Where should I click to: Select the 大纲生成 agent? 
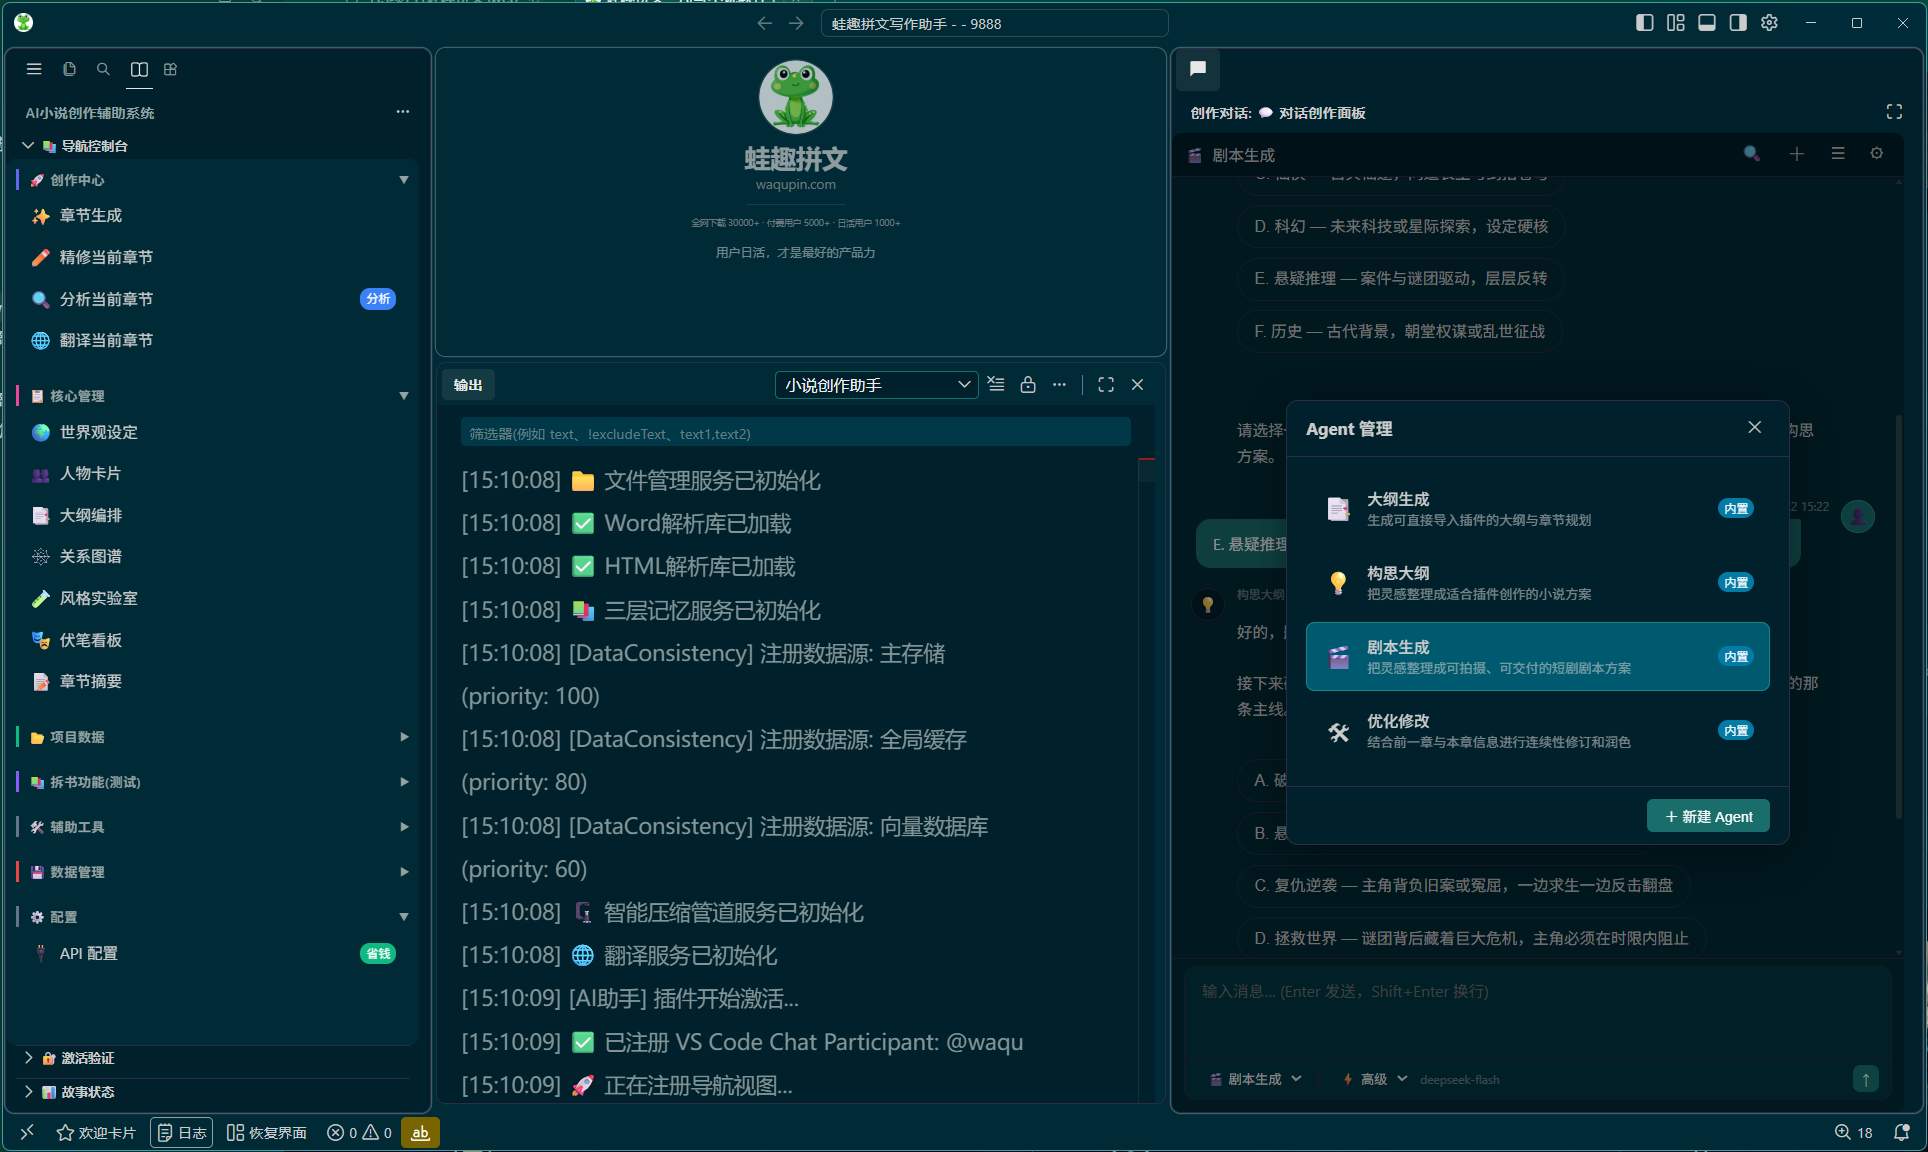point(1537,509)
